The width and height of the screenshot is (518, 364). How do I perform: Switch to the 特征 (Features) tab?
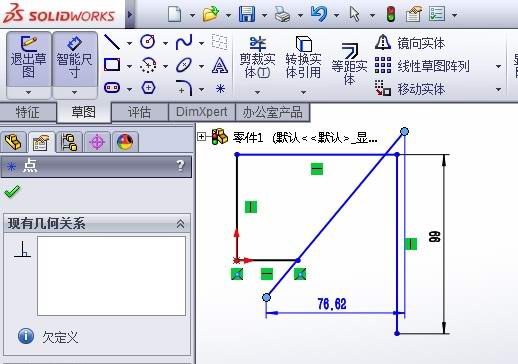click(28, 112)
